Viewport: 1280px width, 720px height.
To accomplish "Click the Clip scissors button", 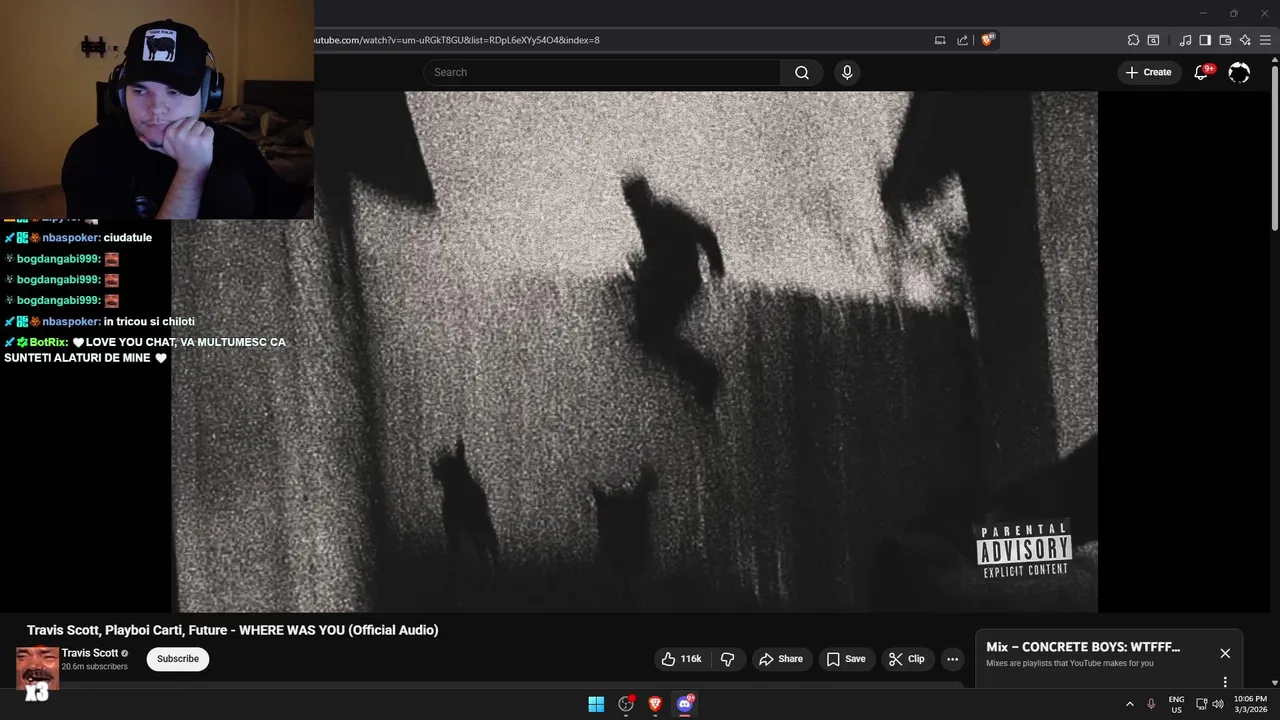I will coord(907,659).
